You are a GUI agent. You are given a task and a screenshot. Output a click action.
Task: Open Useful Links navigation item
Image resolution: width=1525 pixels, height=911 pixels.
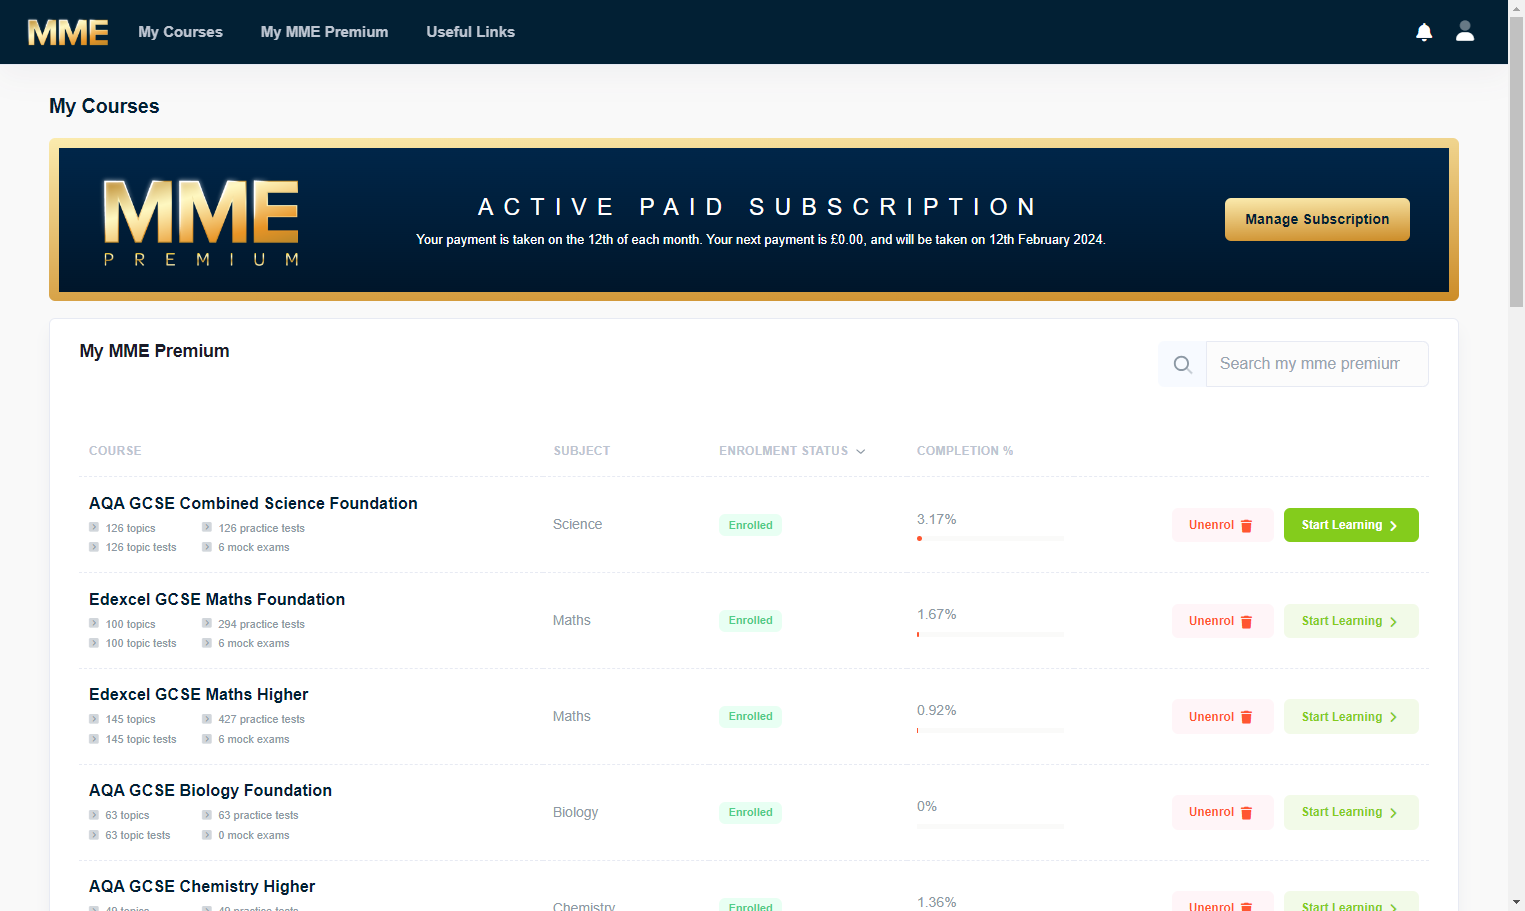(470, 32)
